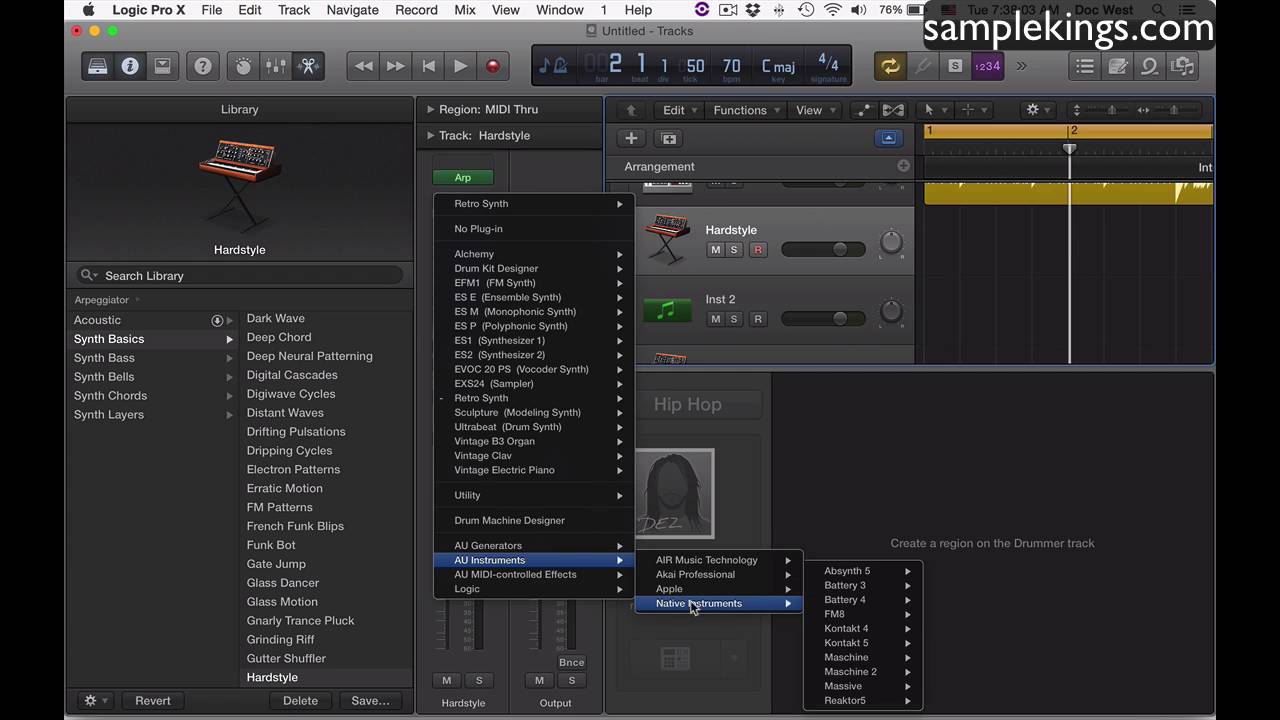Click the Save... button in Library
The height and width of the screenshot is (720, 1280).
[x=370, y=701]
